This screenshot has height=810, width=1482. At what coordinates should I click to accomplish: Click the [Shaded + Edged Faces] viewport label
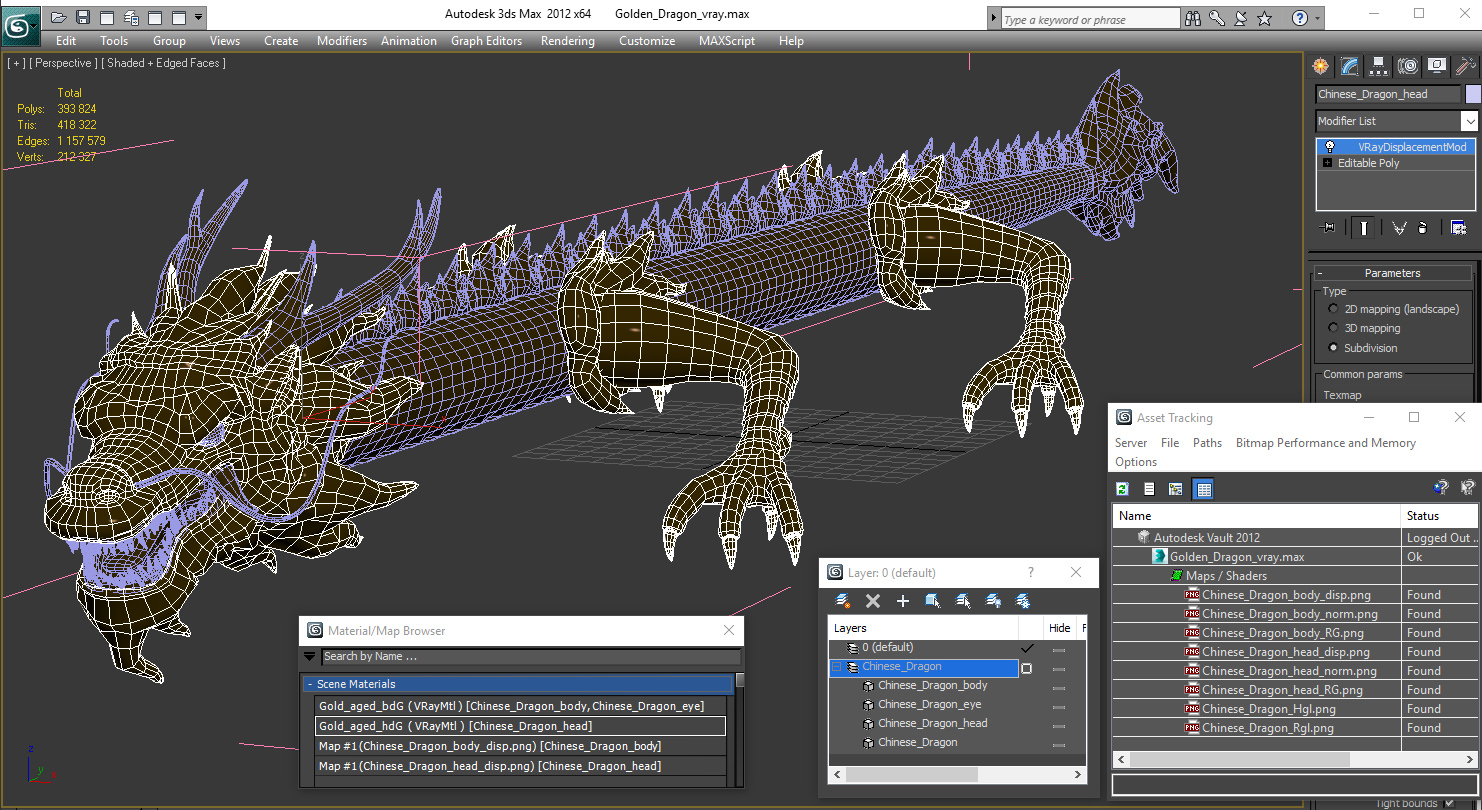tap(164, 63)
